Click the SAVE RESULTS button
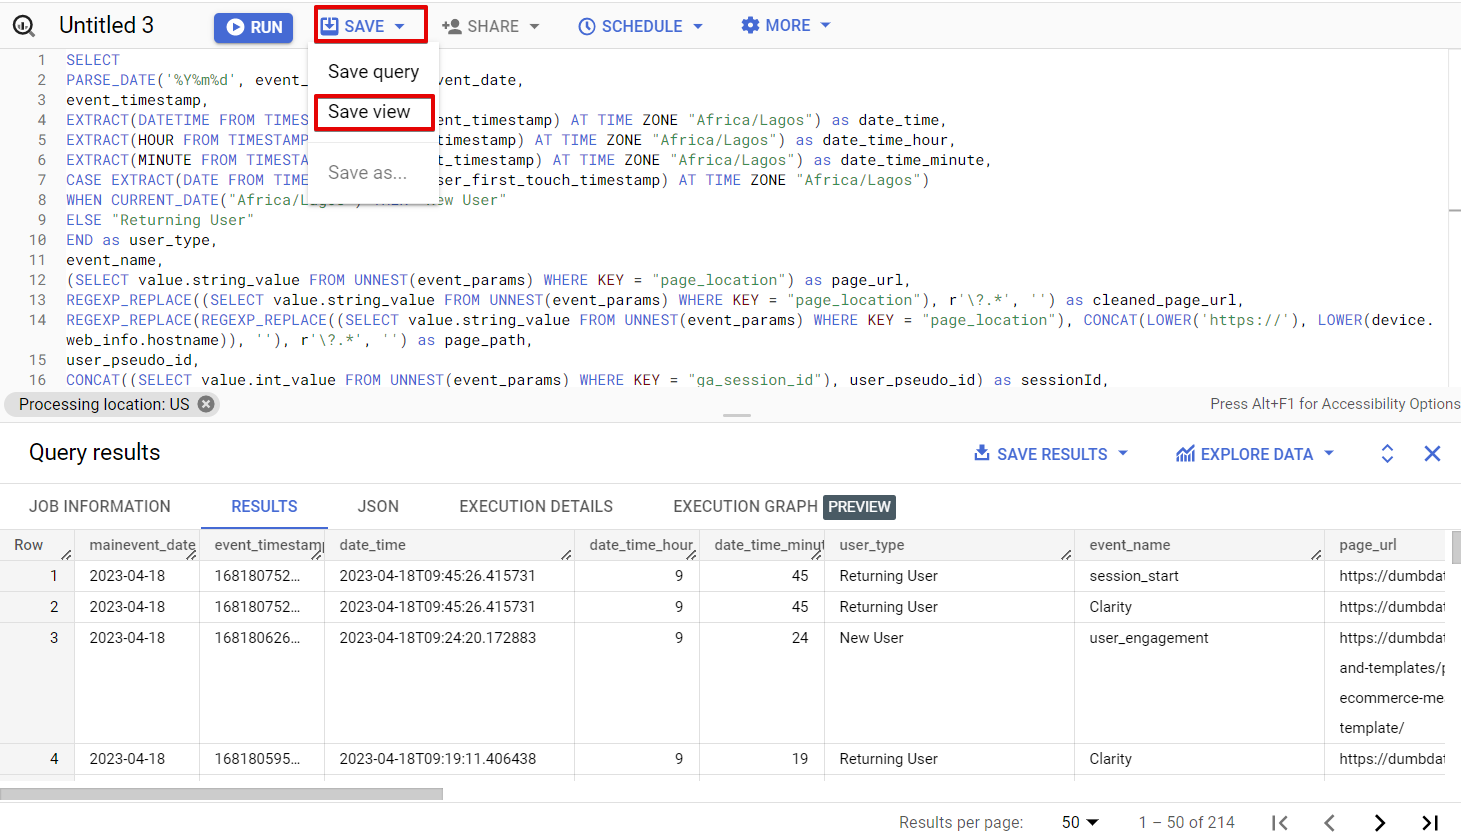 [x=1050, y=453]
